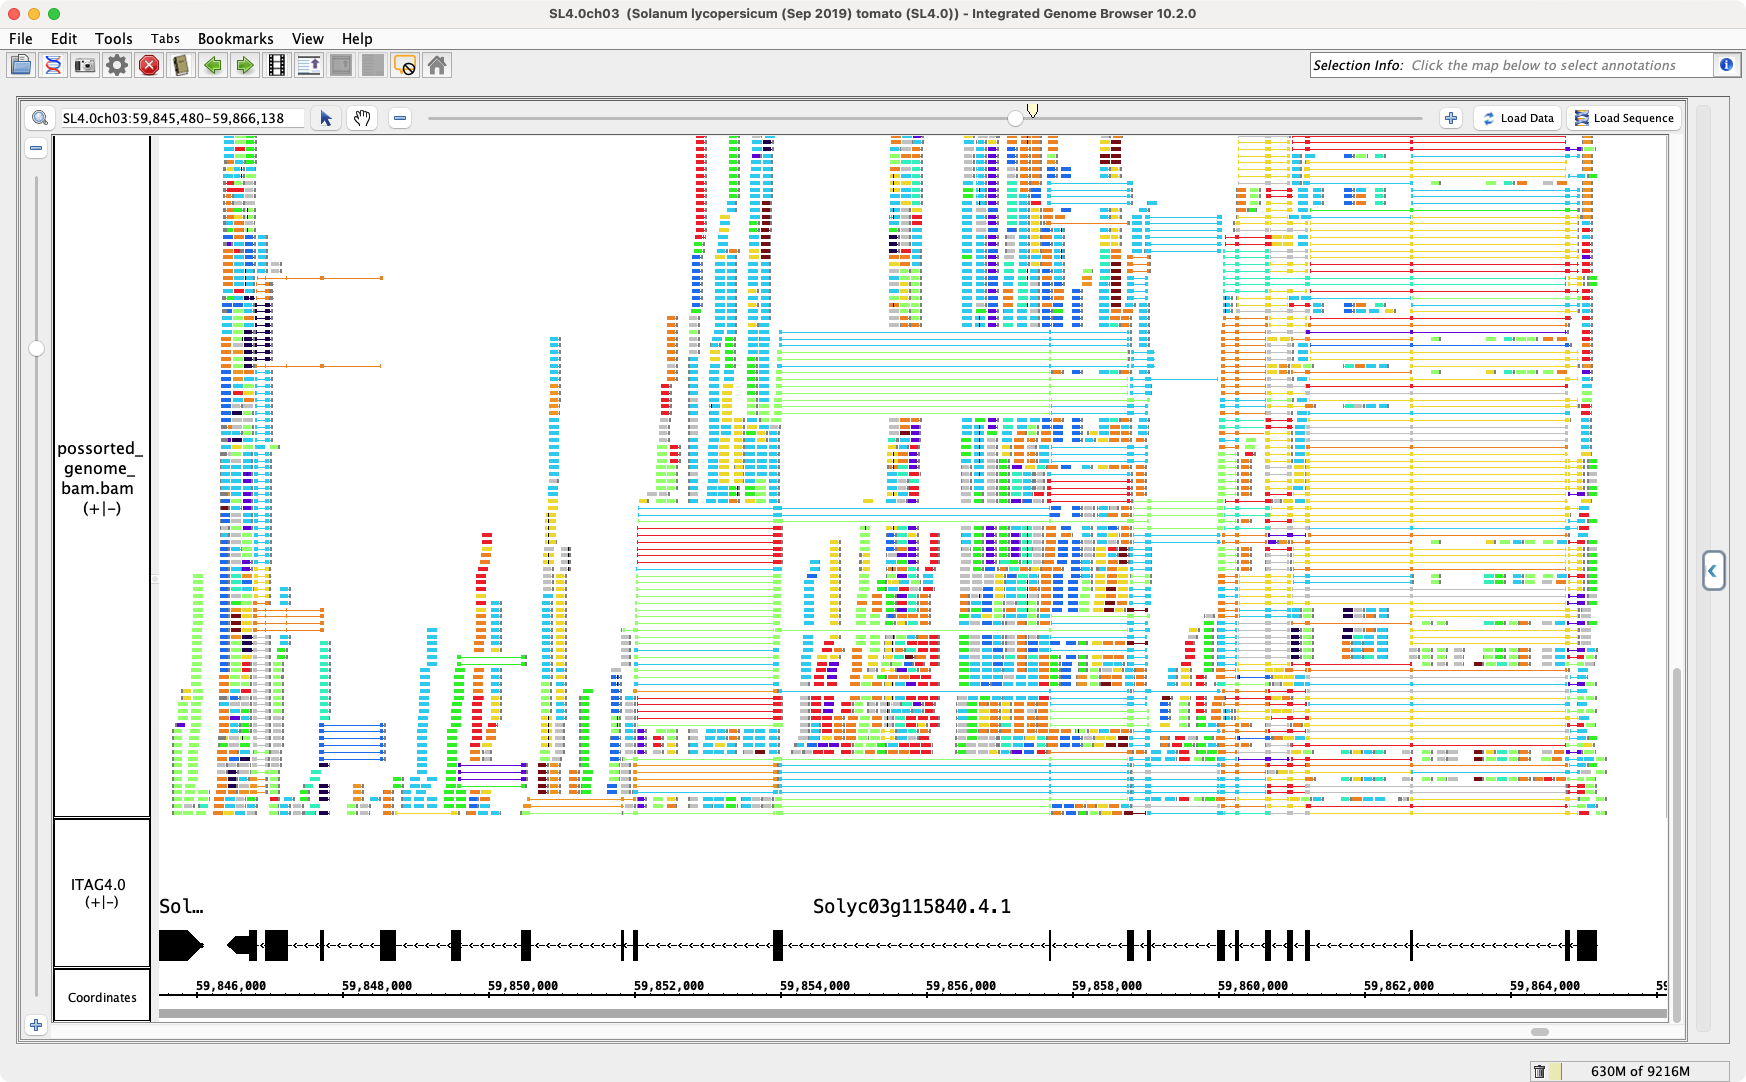This screenshot has height=1082, width=1746.
Task: Click the Load Data button
Action: [x=1518, y=118]
